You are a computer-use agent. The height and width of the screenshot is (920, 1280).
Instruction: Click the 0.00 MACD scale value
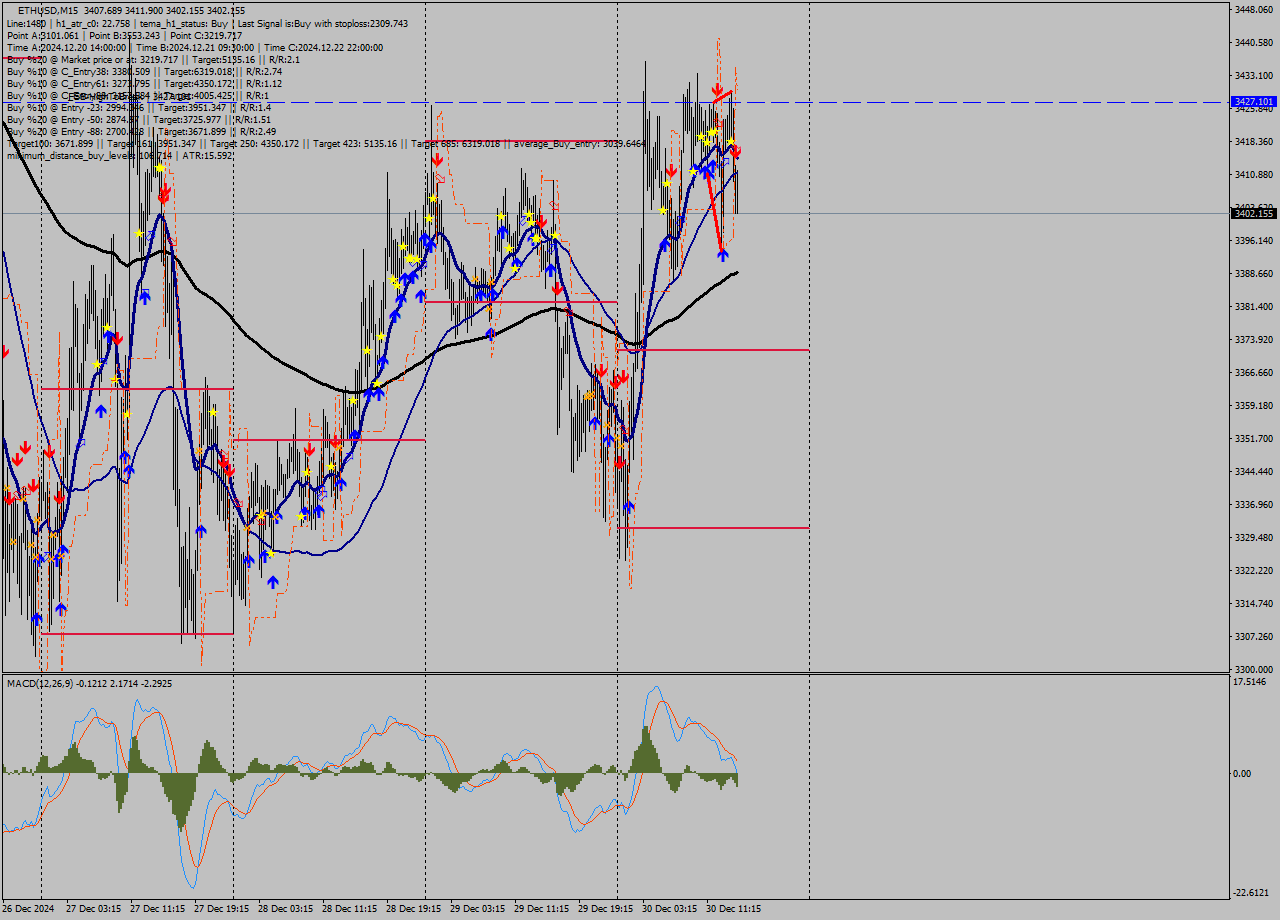coord(1243,774)
